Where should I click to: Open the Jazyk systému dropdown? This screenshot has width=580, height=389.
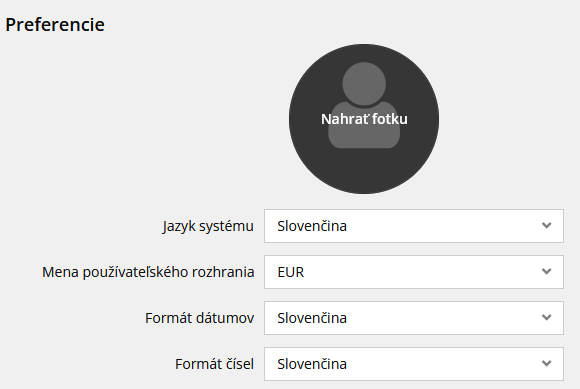point(414,226)
